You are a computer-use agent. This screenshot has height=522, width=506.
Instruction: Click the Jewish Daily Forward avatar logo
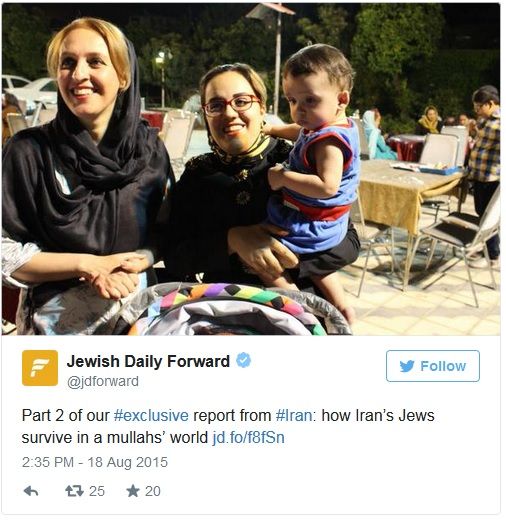click(x=40, y=368)
